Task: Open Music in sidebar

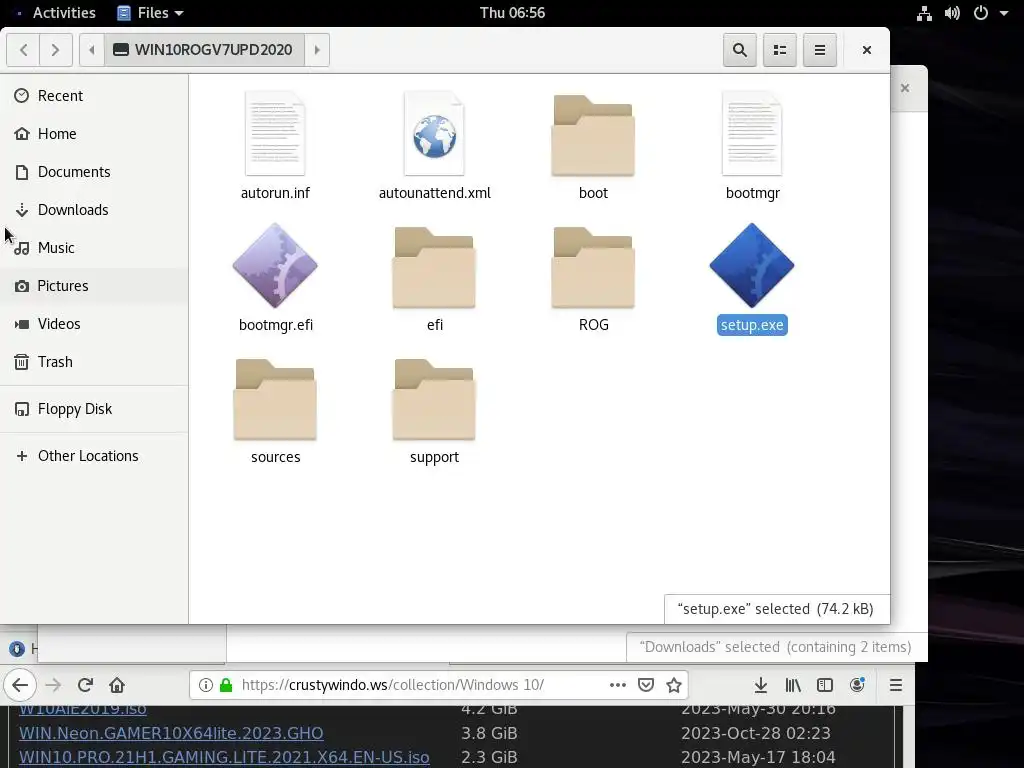Action: 94,248
